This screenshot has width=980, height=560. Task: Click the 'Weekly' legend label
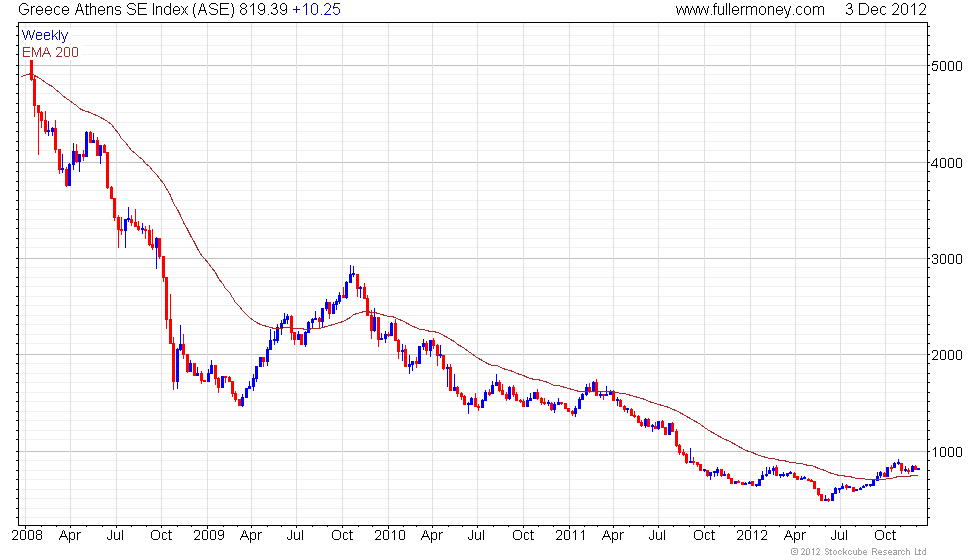(x=44, y=35)
